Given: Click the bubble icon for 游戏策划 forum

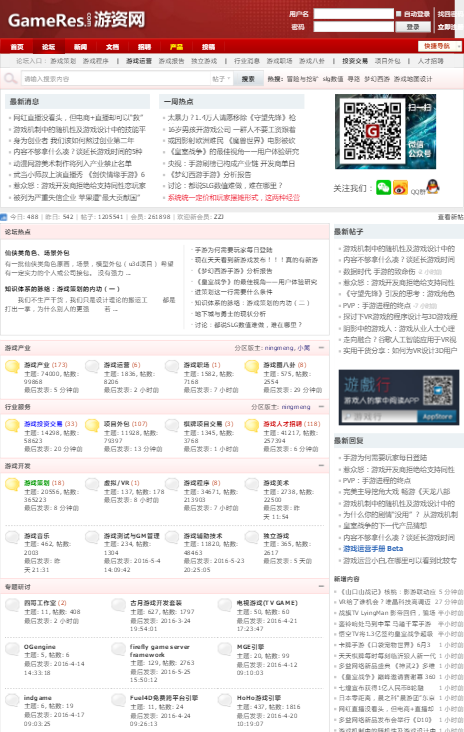Looking at the screenshot, I should point(12,484).
